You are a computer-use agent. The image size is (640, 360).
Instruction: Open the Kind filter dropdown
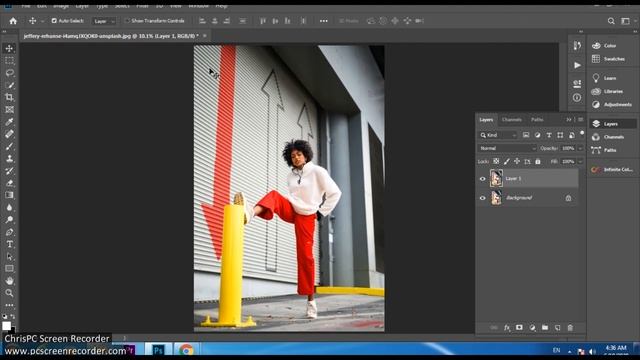[498, 135]
